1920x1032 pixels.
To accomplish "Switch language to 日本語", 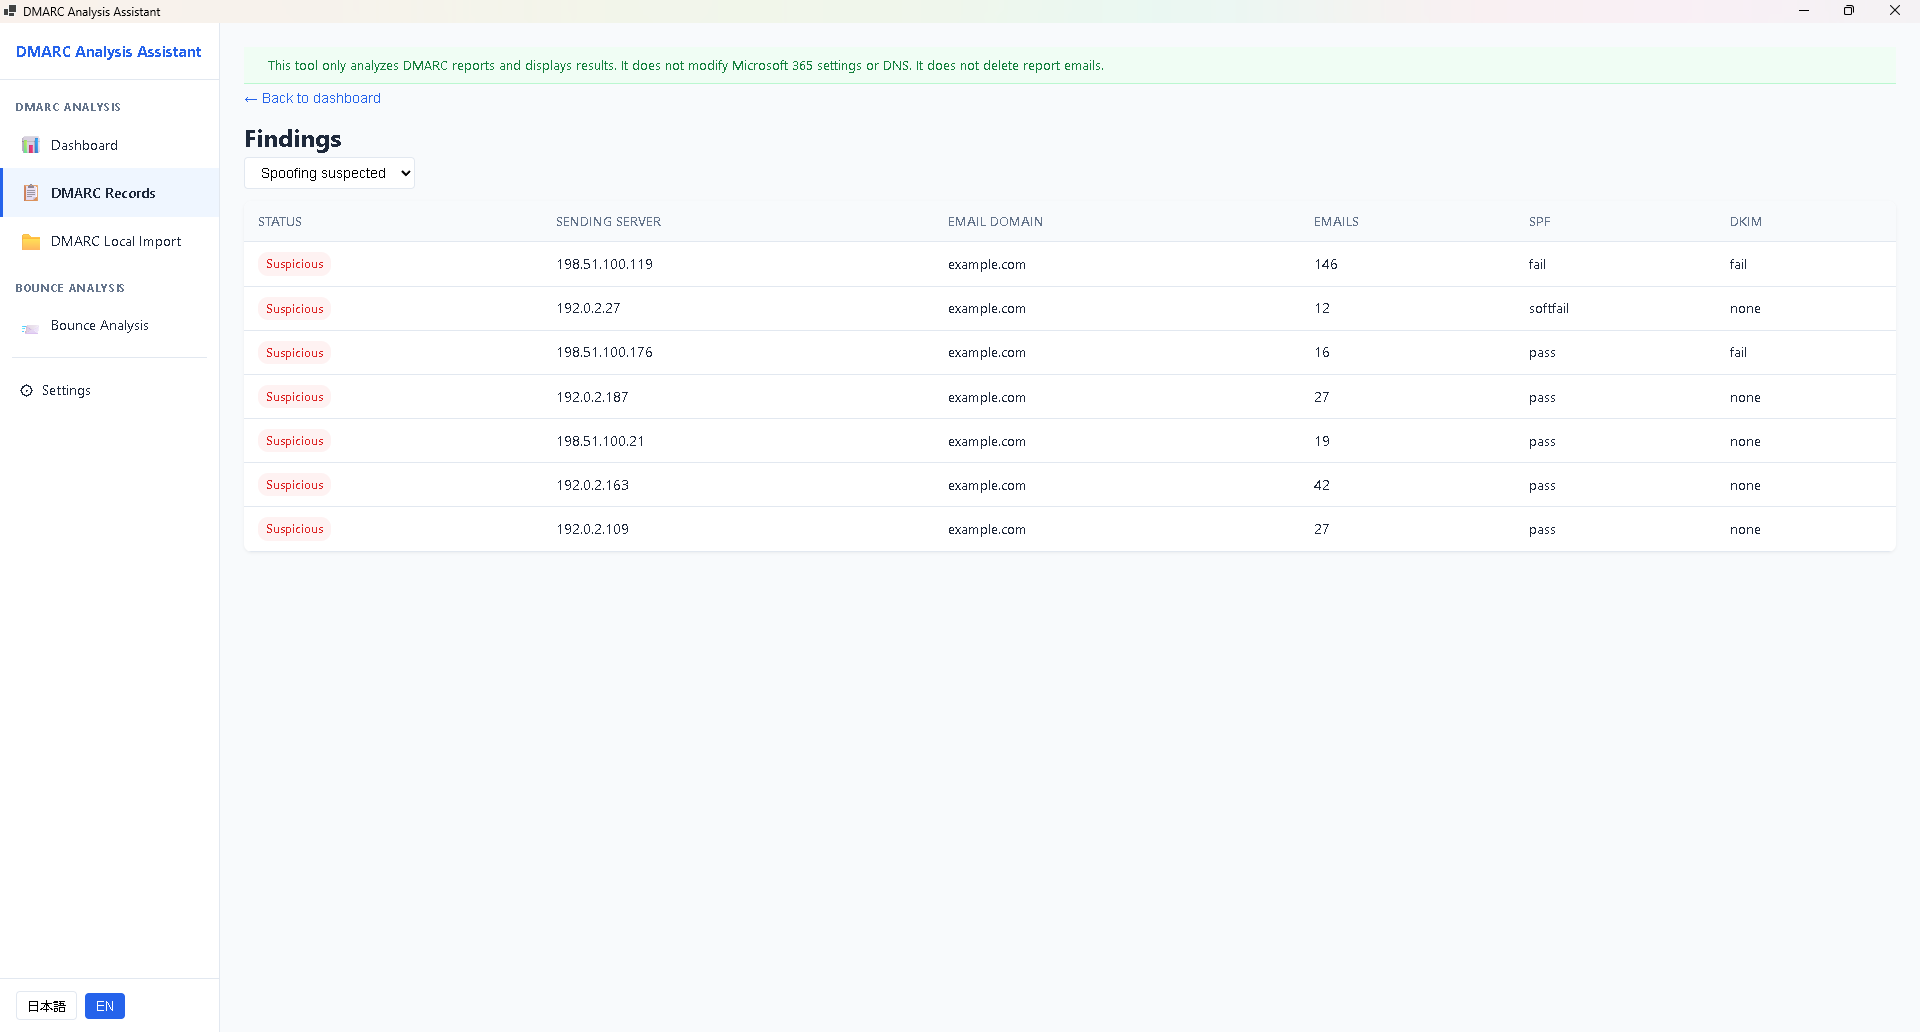I will (x=46, y=1006).
